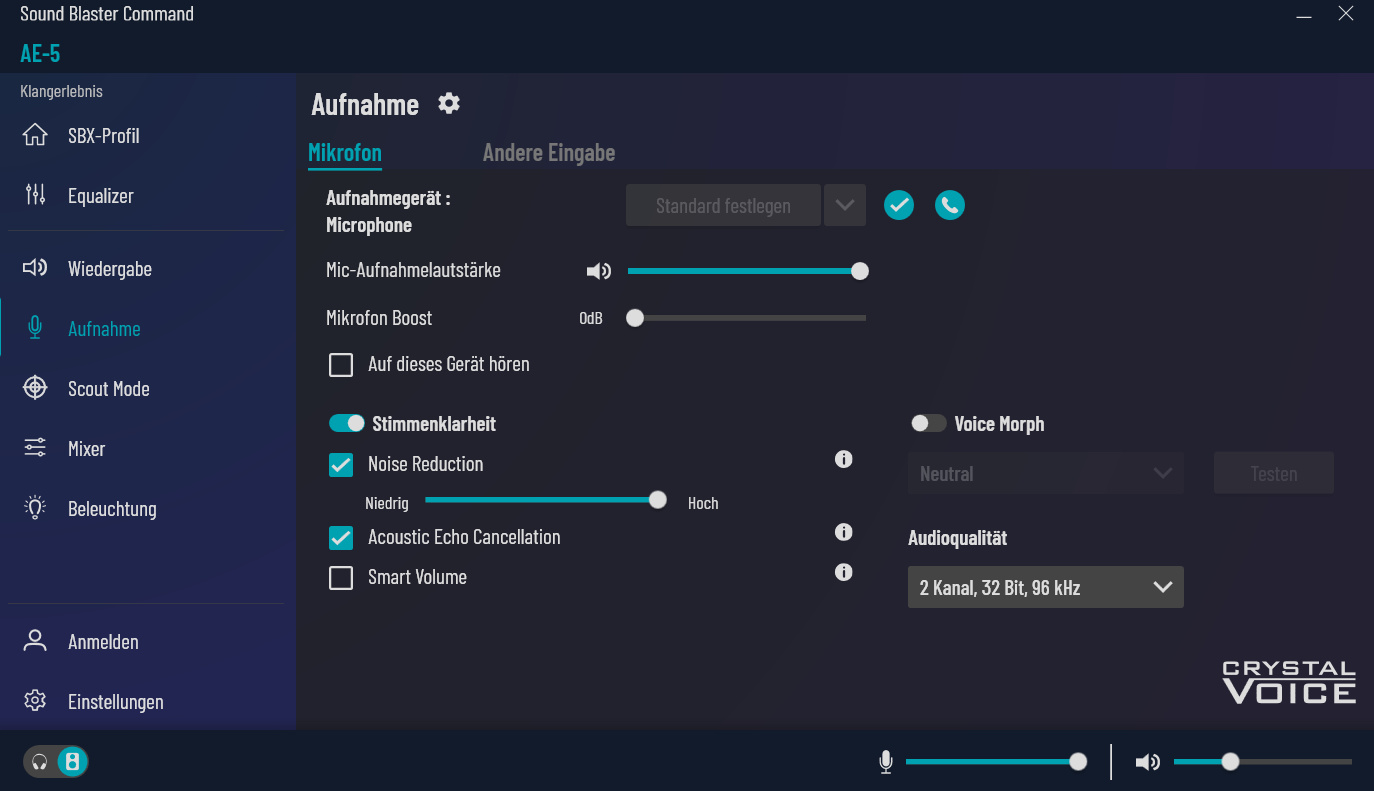The image size is (1374, 791).
Task: Click the Niedrig slider label
Action: pyautogui.click(x=387, y=503)
